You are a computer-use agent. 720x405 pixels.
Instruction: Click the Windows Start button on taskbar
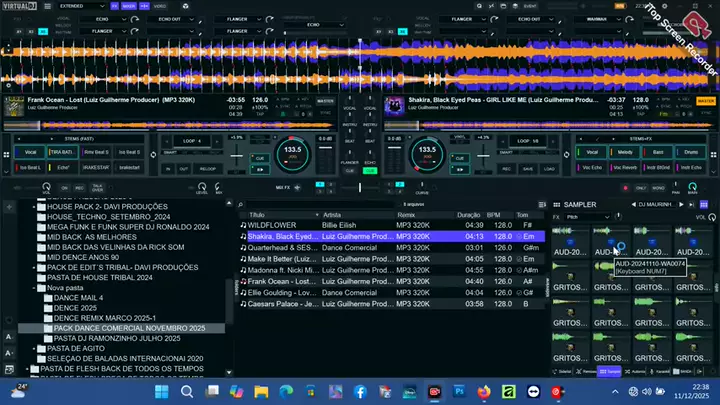tap(161, 390)
